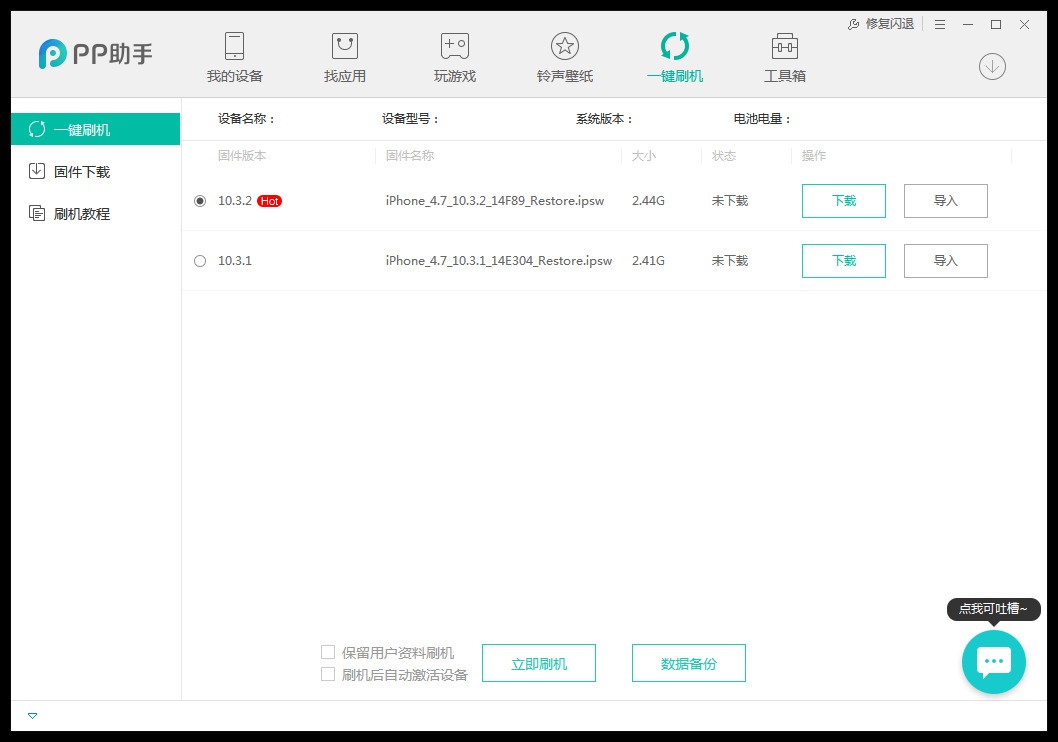Select the 10.3.1 firmware radio button
Screen dimensions: 1058x742
click(x=199, y=261)
